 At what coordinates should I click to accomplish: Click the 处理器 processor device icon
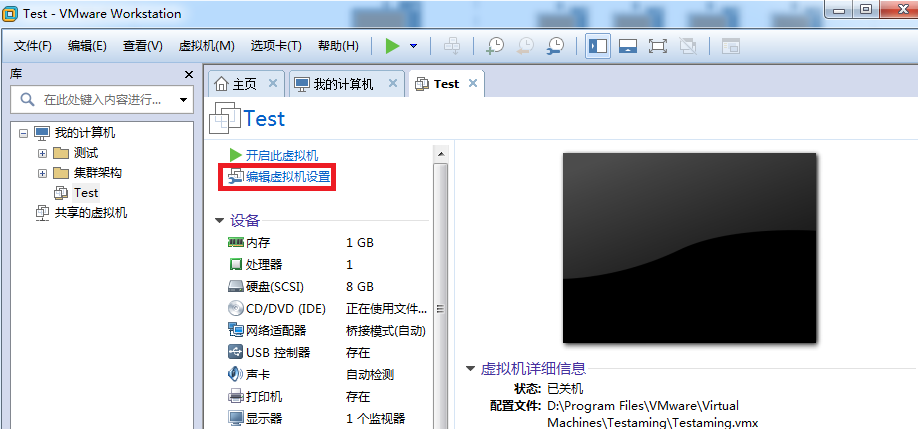(x=235, y=264)
